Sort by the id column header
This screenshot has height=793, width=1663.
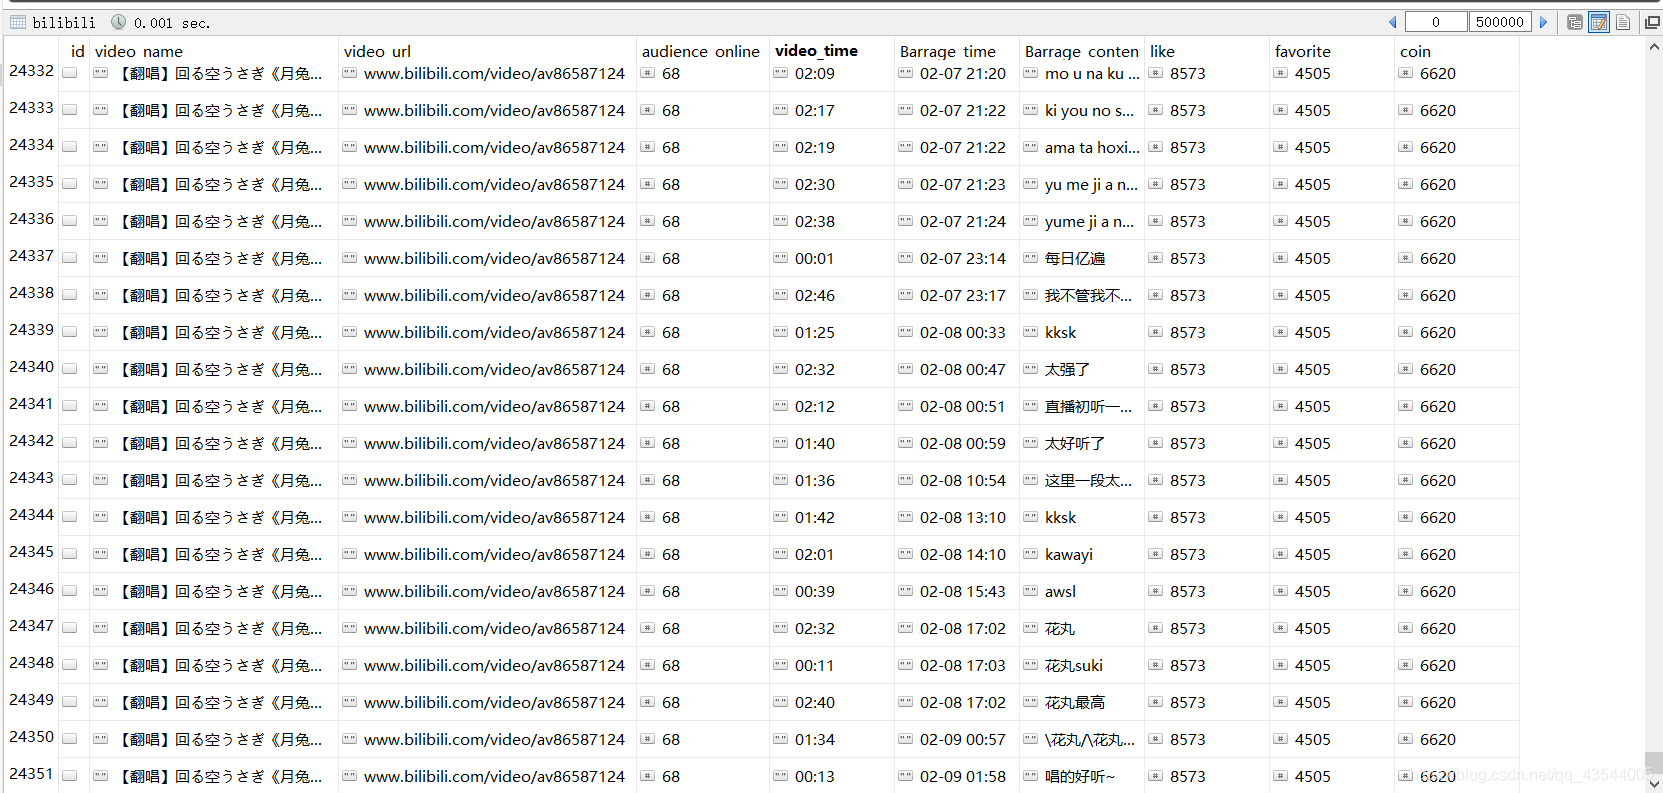[x=78, y=51]
